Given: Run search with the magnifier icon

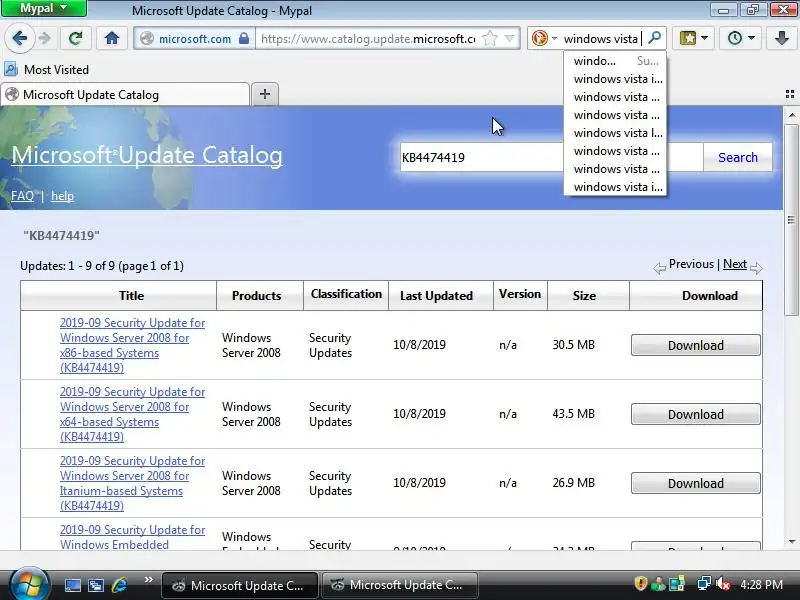Looking at the screenshot, I should [x=654, y=38].
